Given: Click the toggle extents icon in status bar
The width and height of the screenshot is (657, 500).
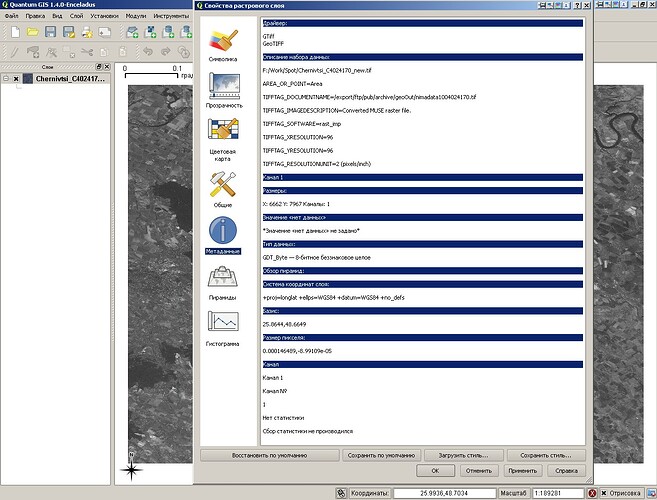Looking at the screenshot, I should coord(341,493).
